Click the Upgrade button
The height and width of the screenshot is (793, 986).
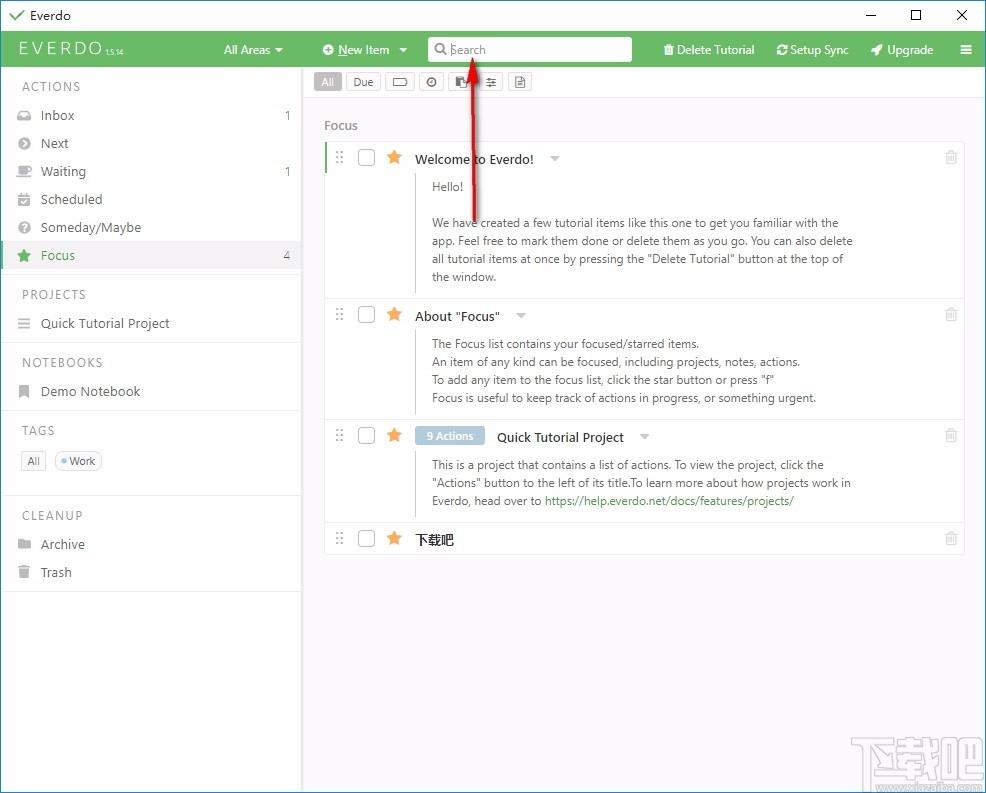click(902, 50)
